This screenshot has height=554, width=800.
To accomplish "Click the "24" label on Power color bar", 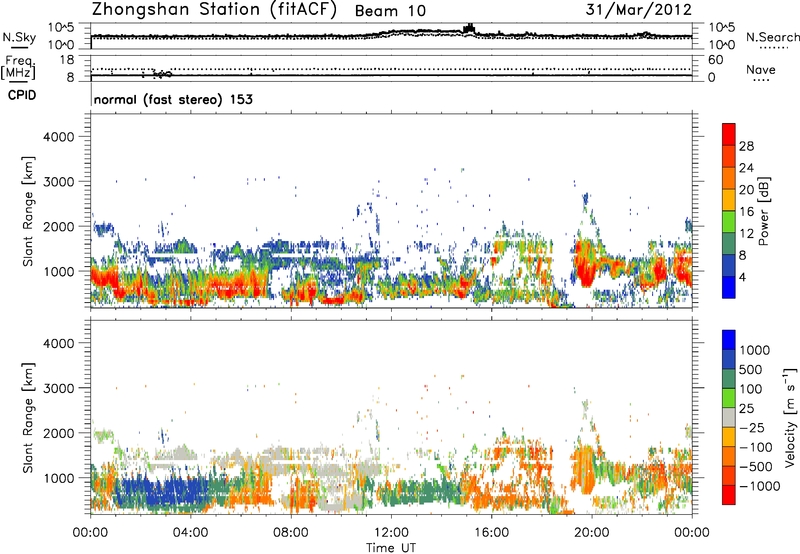I will pos(746,168).
